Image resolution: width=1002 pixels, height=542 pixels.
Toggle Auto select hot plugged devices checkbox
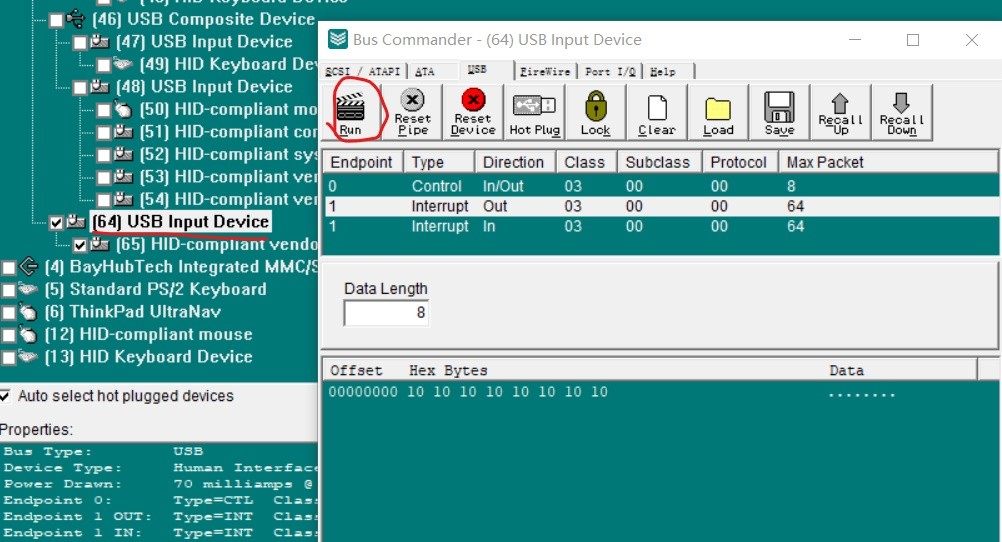pos(6,396)
